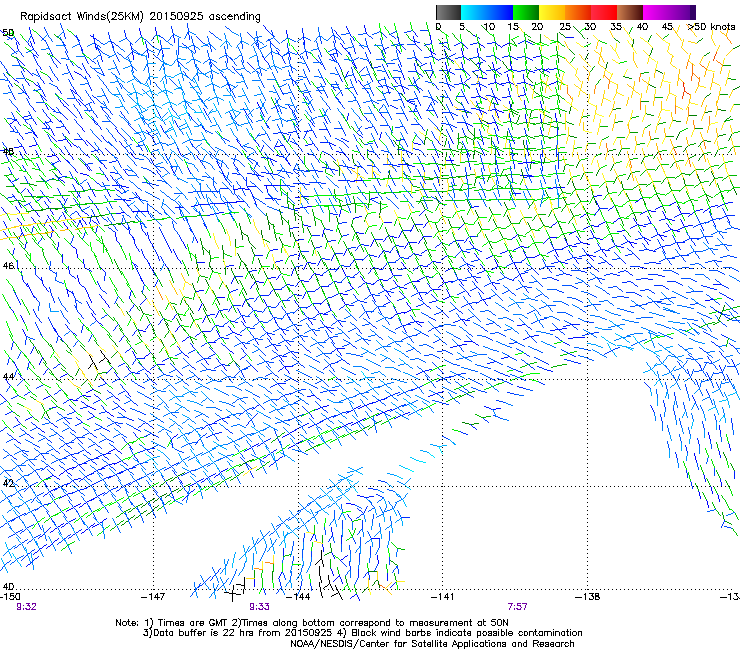Click the magenta-purple 40-50 knots color segment

coord(669,12)
